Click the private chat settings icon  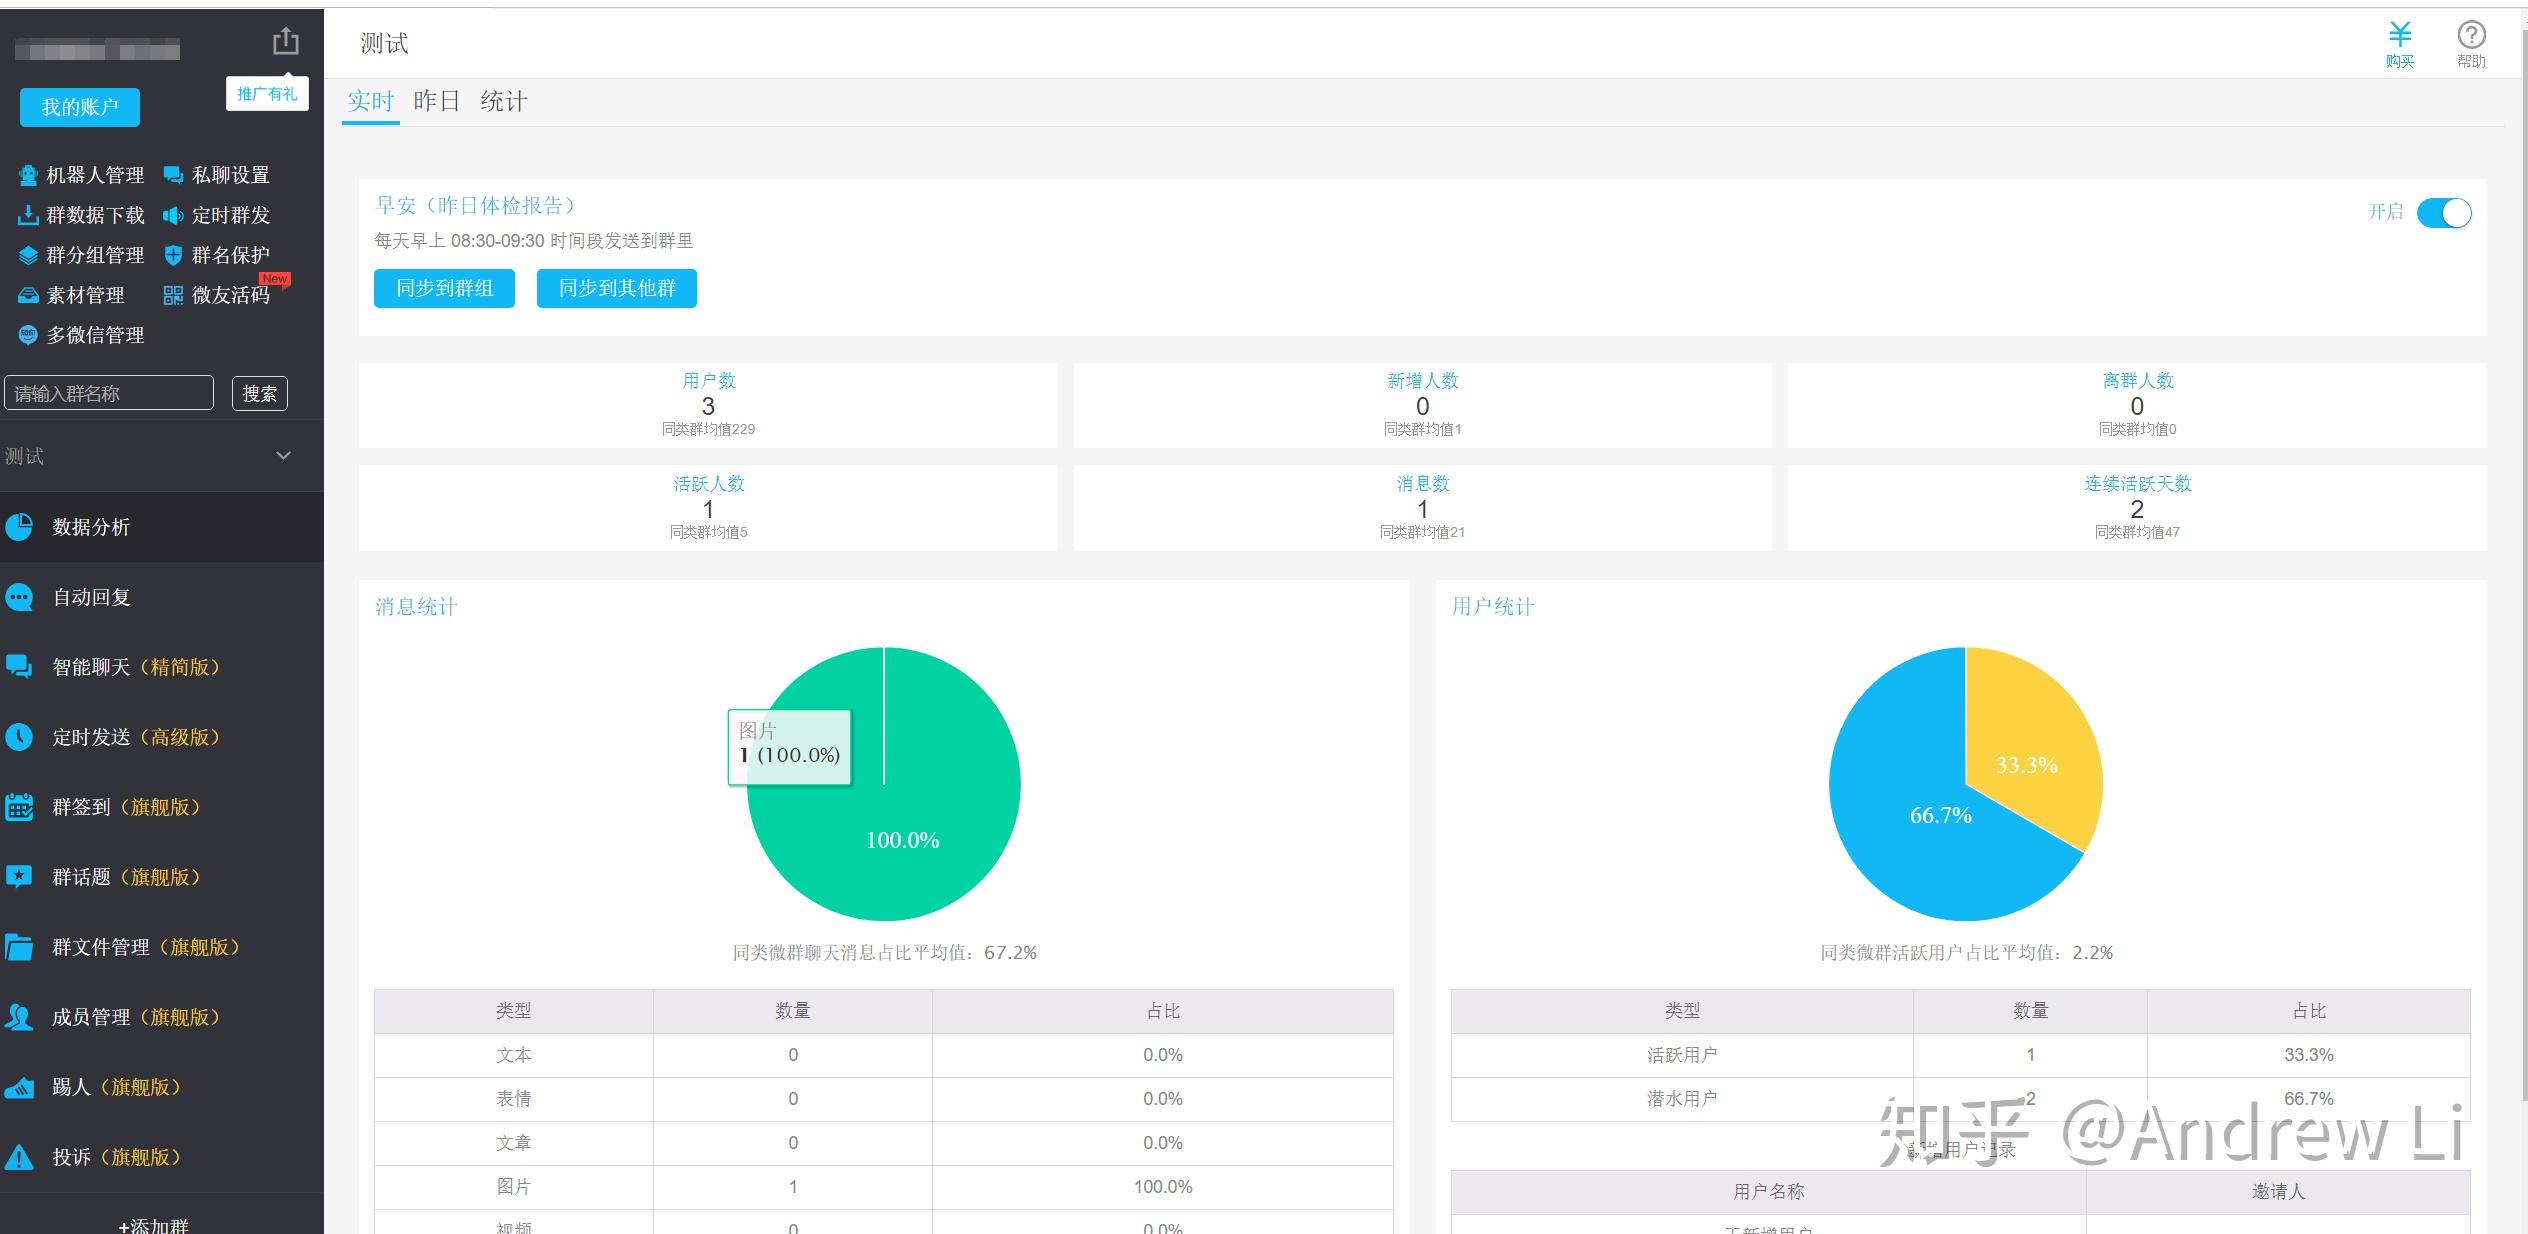coord(173,175)
